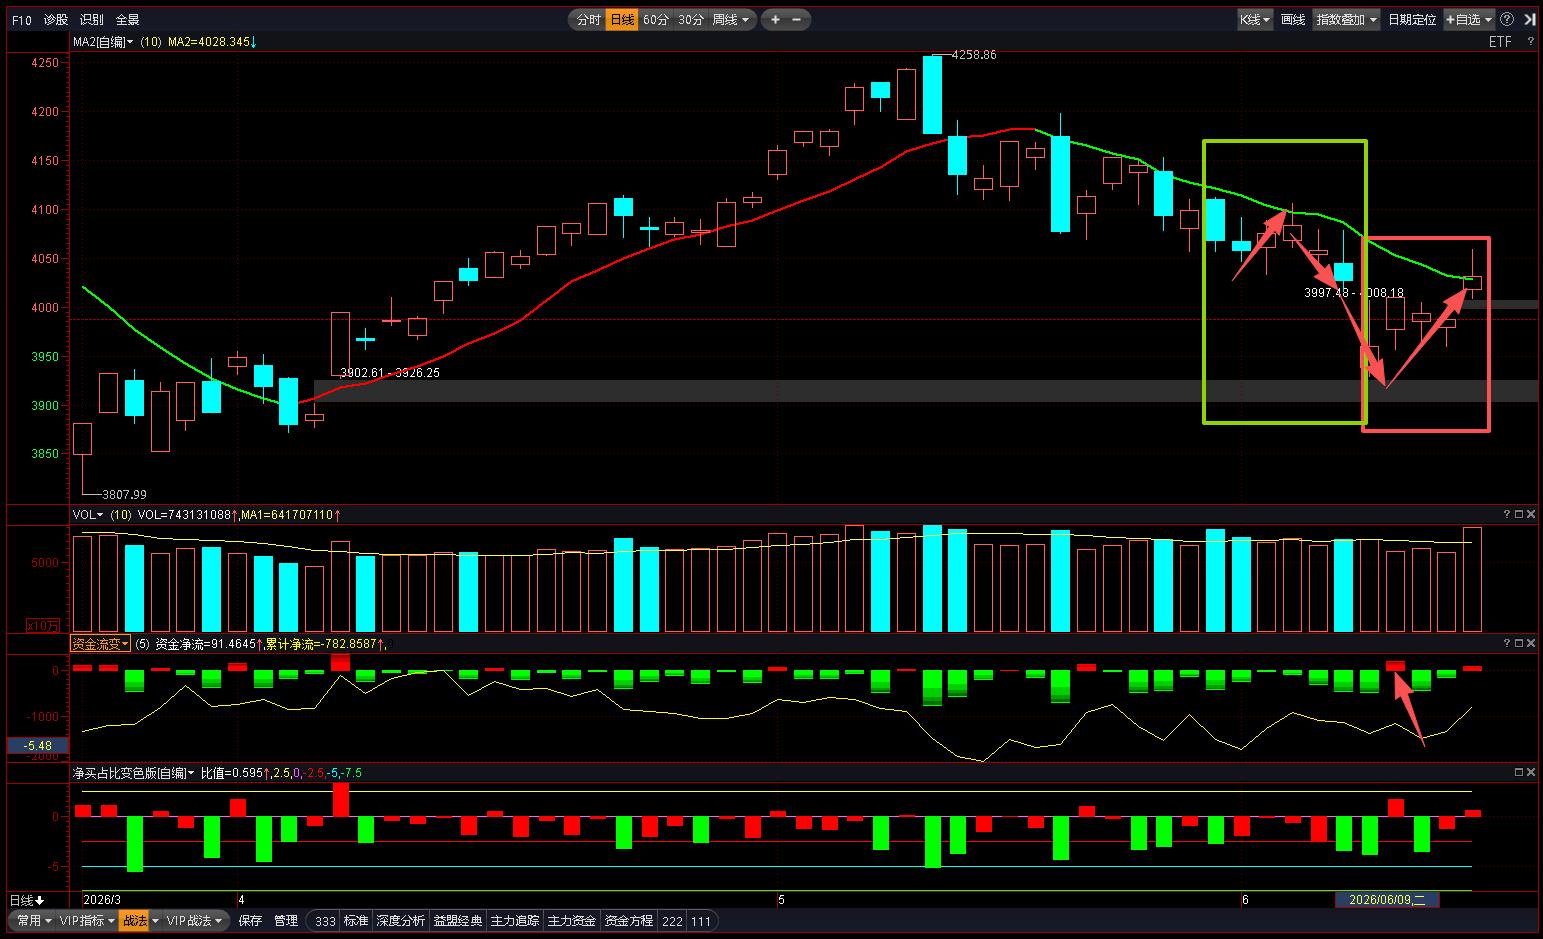Open the 周线 period dropdown

click(730, 20)
